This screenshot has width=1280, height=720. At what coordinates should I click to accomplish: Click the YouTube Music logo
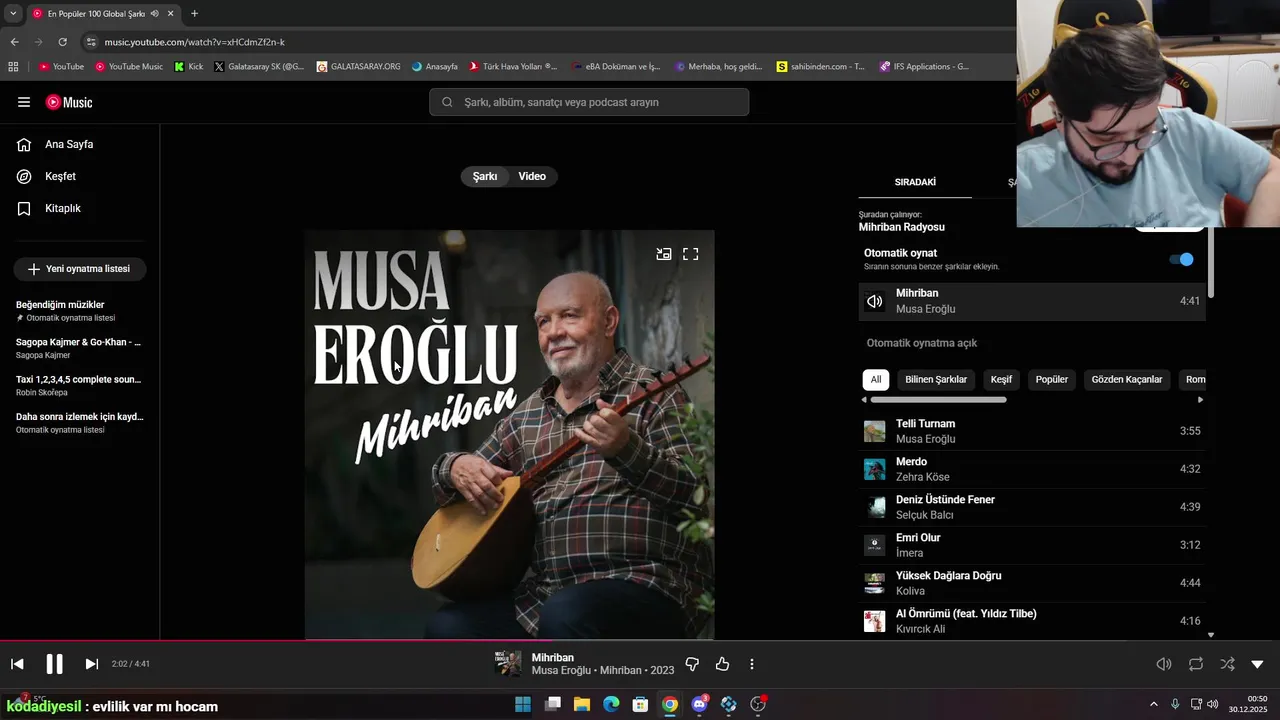tap(69, 102)
